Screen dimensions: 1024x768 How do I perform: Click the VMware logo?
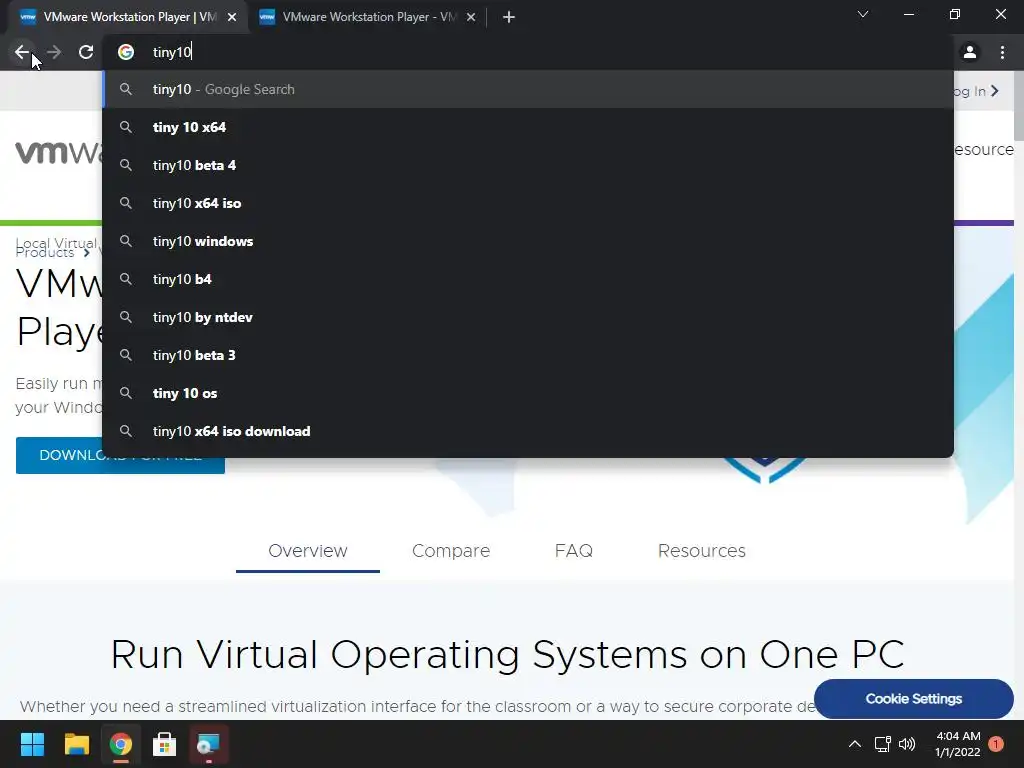tap(59, 152)
